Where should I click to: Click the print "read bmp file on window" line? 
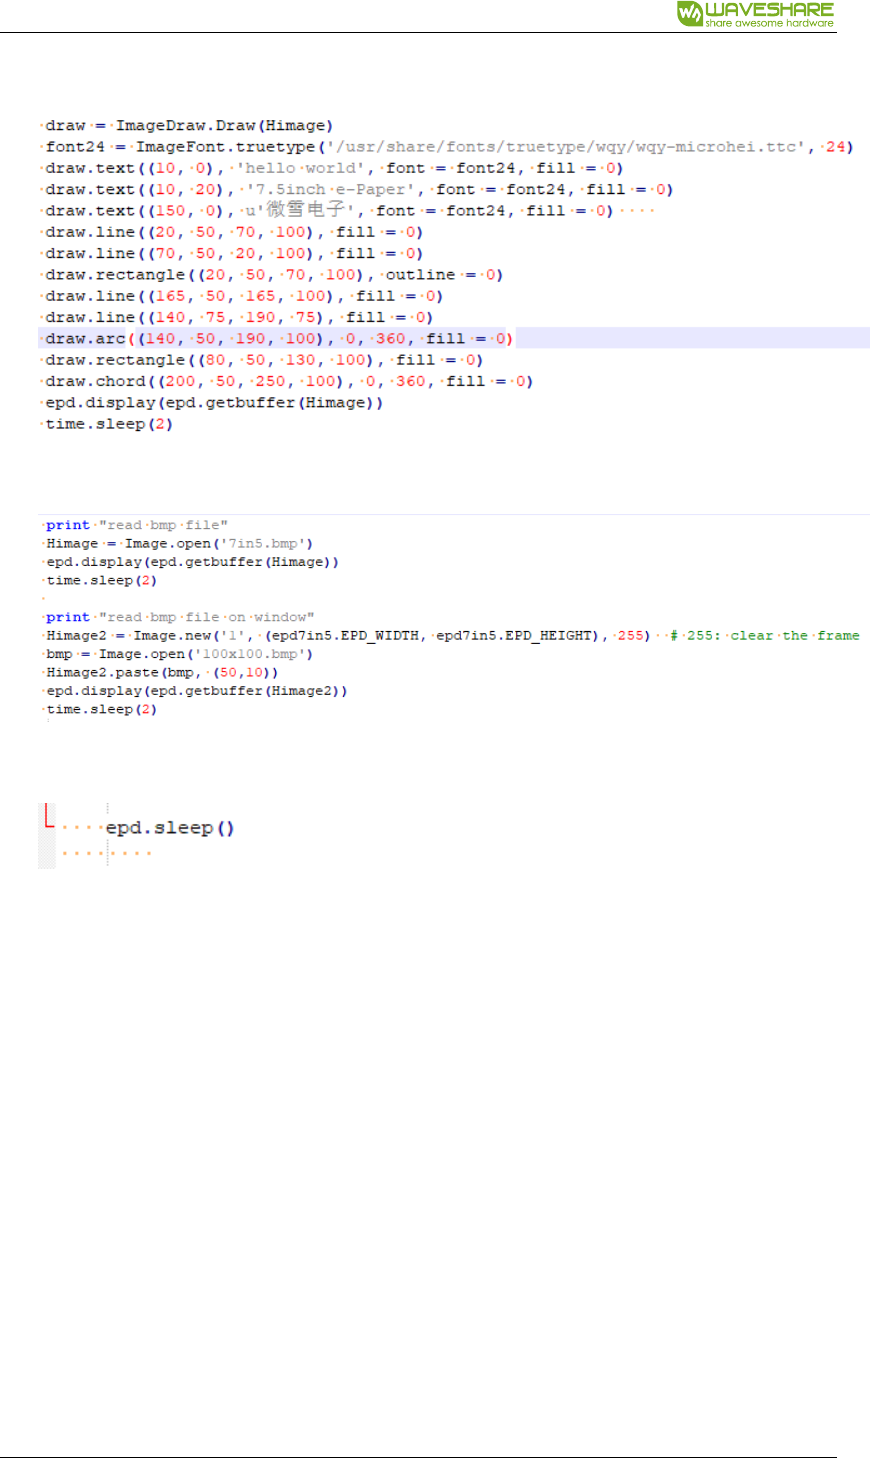pyautogui.click(x=180, y=617)
